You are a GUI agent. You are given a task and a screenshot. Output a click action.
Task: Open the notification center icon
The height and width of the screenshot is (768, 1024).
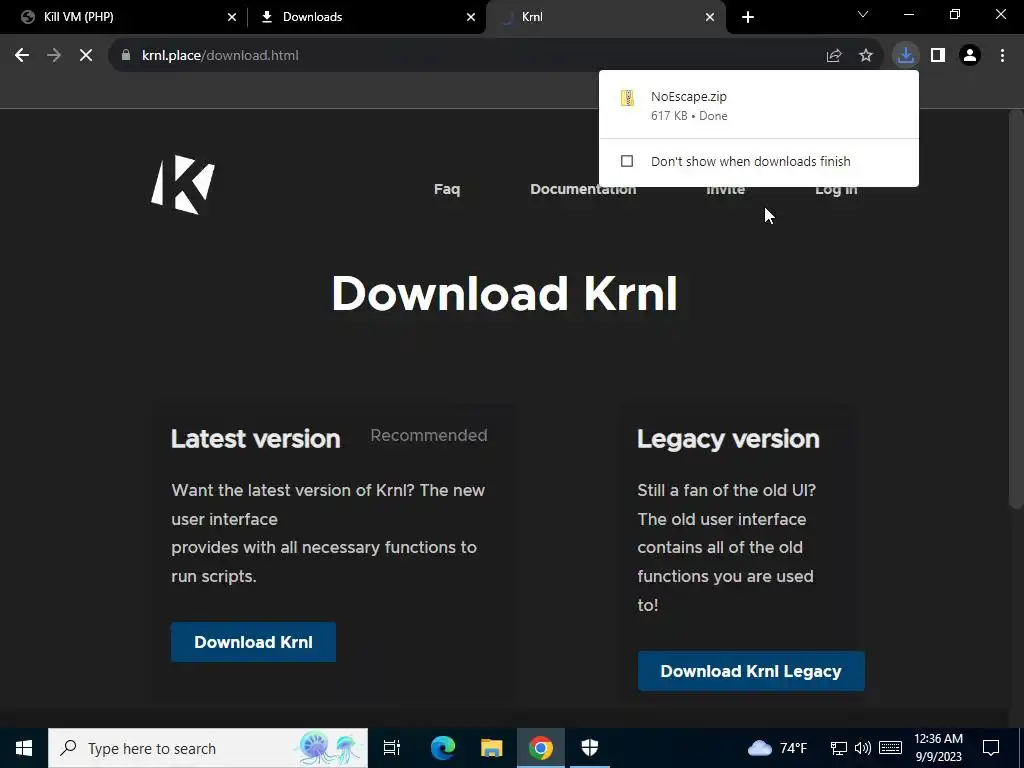[x=991, y=748]
